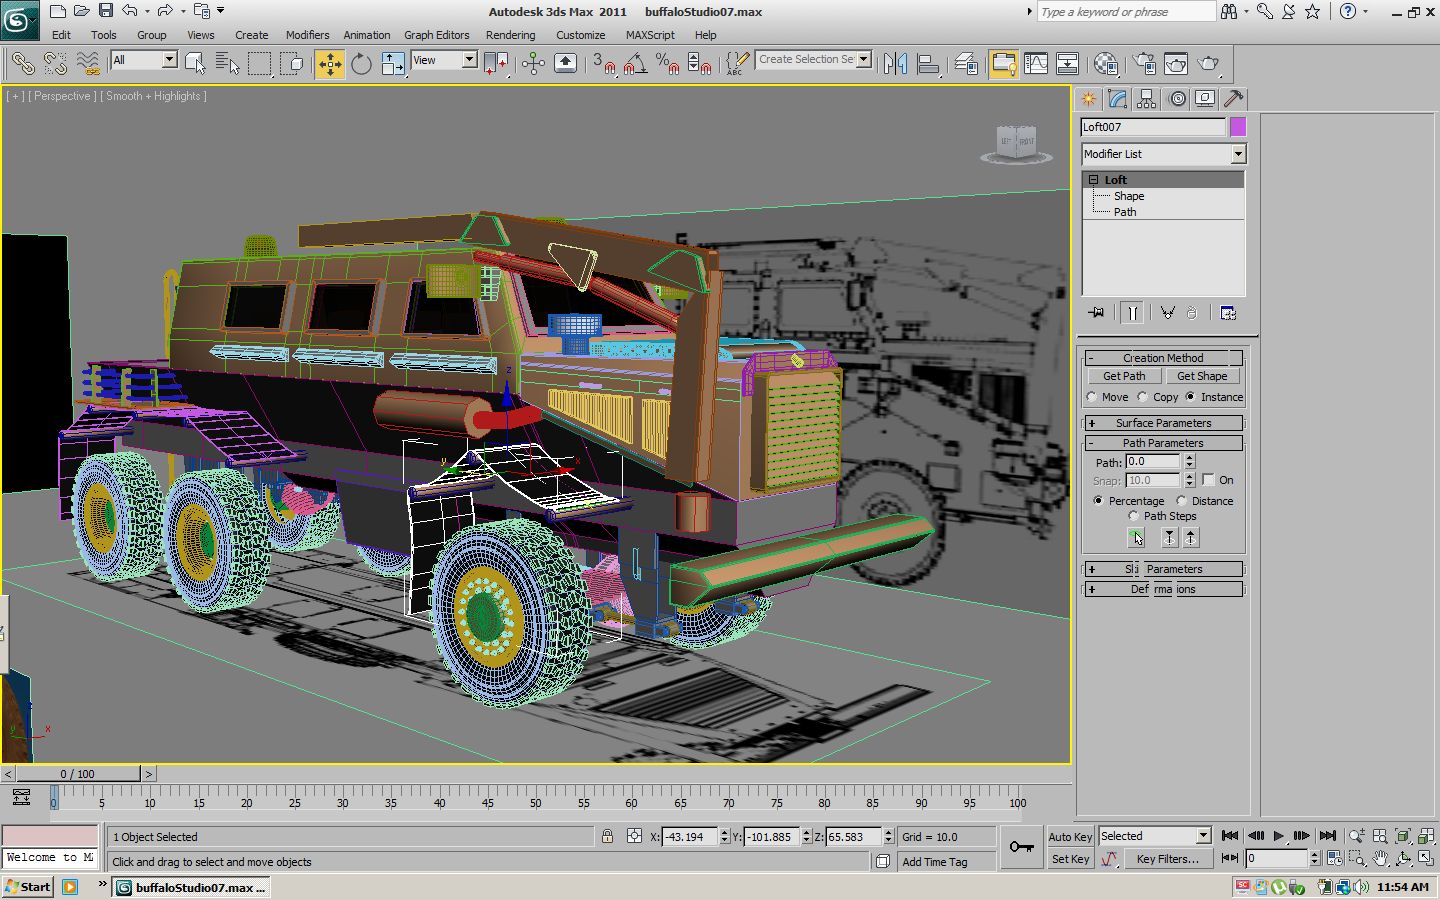This screenshot has width=1440, height=900.
Task: Click the Select and Link chain icon
Action: [x=22, y=64]
